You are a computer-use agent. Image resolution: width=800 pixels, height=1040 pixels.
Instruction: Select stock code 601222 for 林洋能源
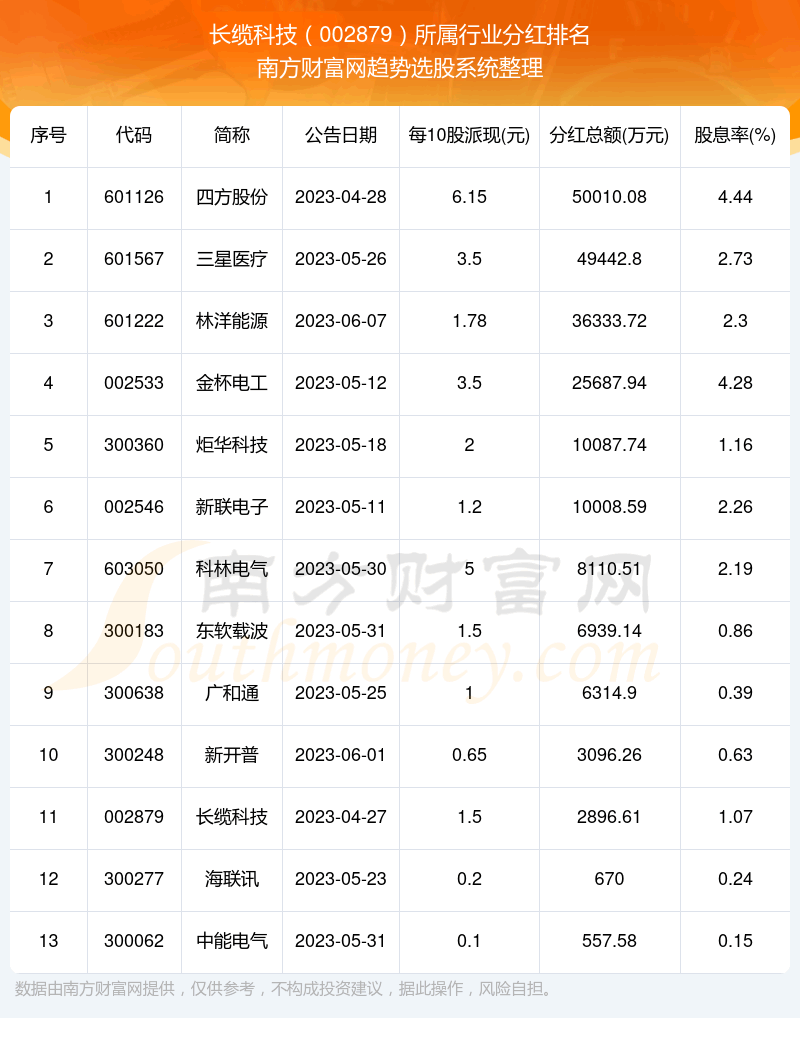click(134, 321)
